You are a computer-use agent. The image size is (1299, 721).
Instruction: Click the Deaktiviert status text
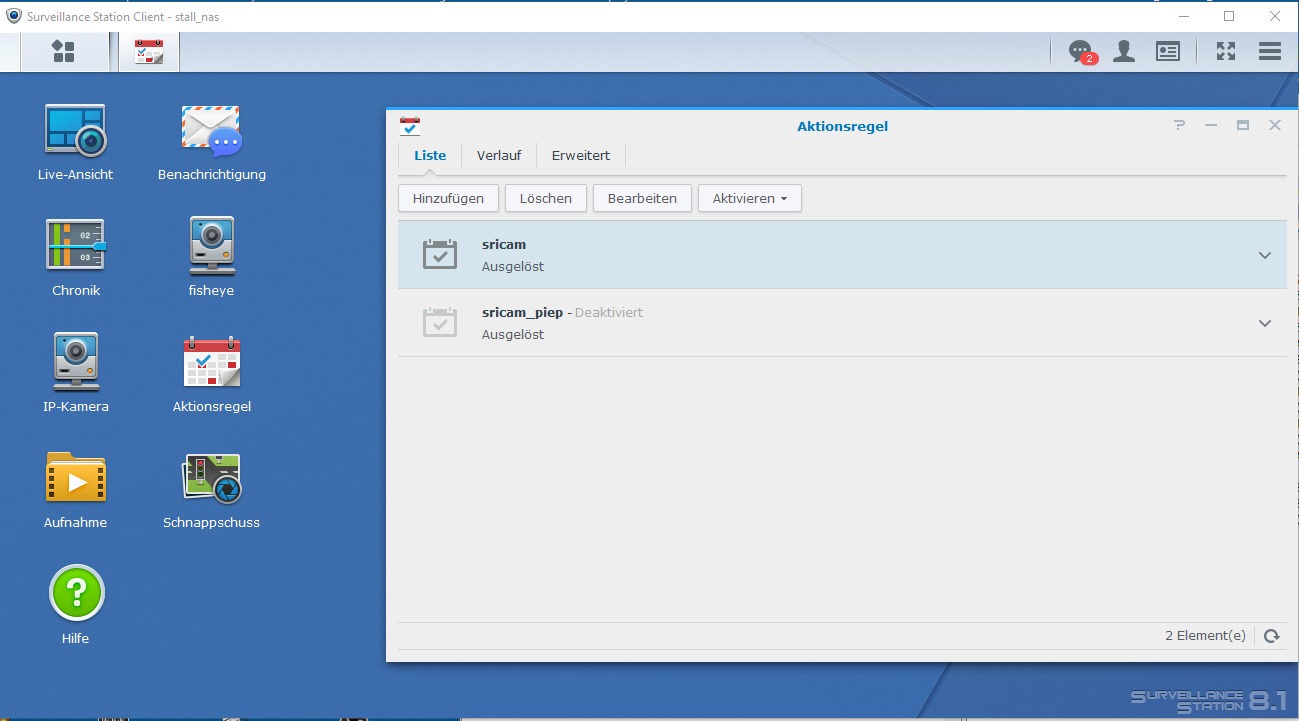[x=609, y=312]
